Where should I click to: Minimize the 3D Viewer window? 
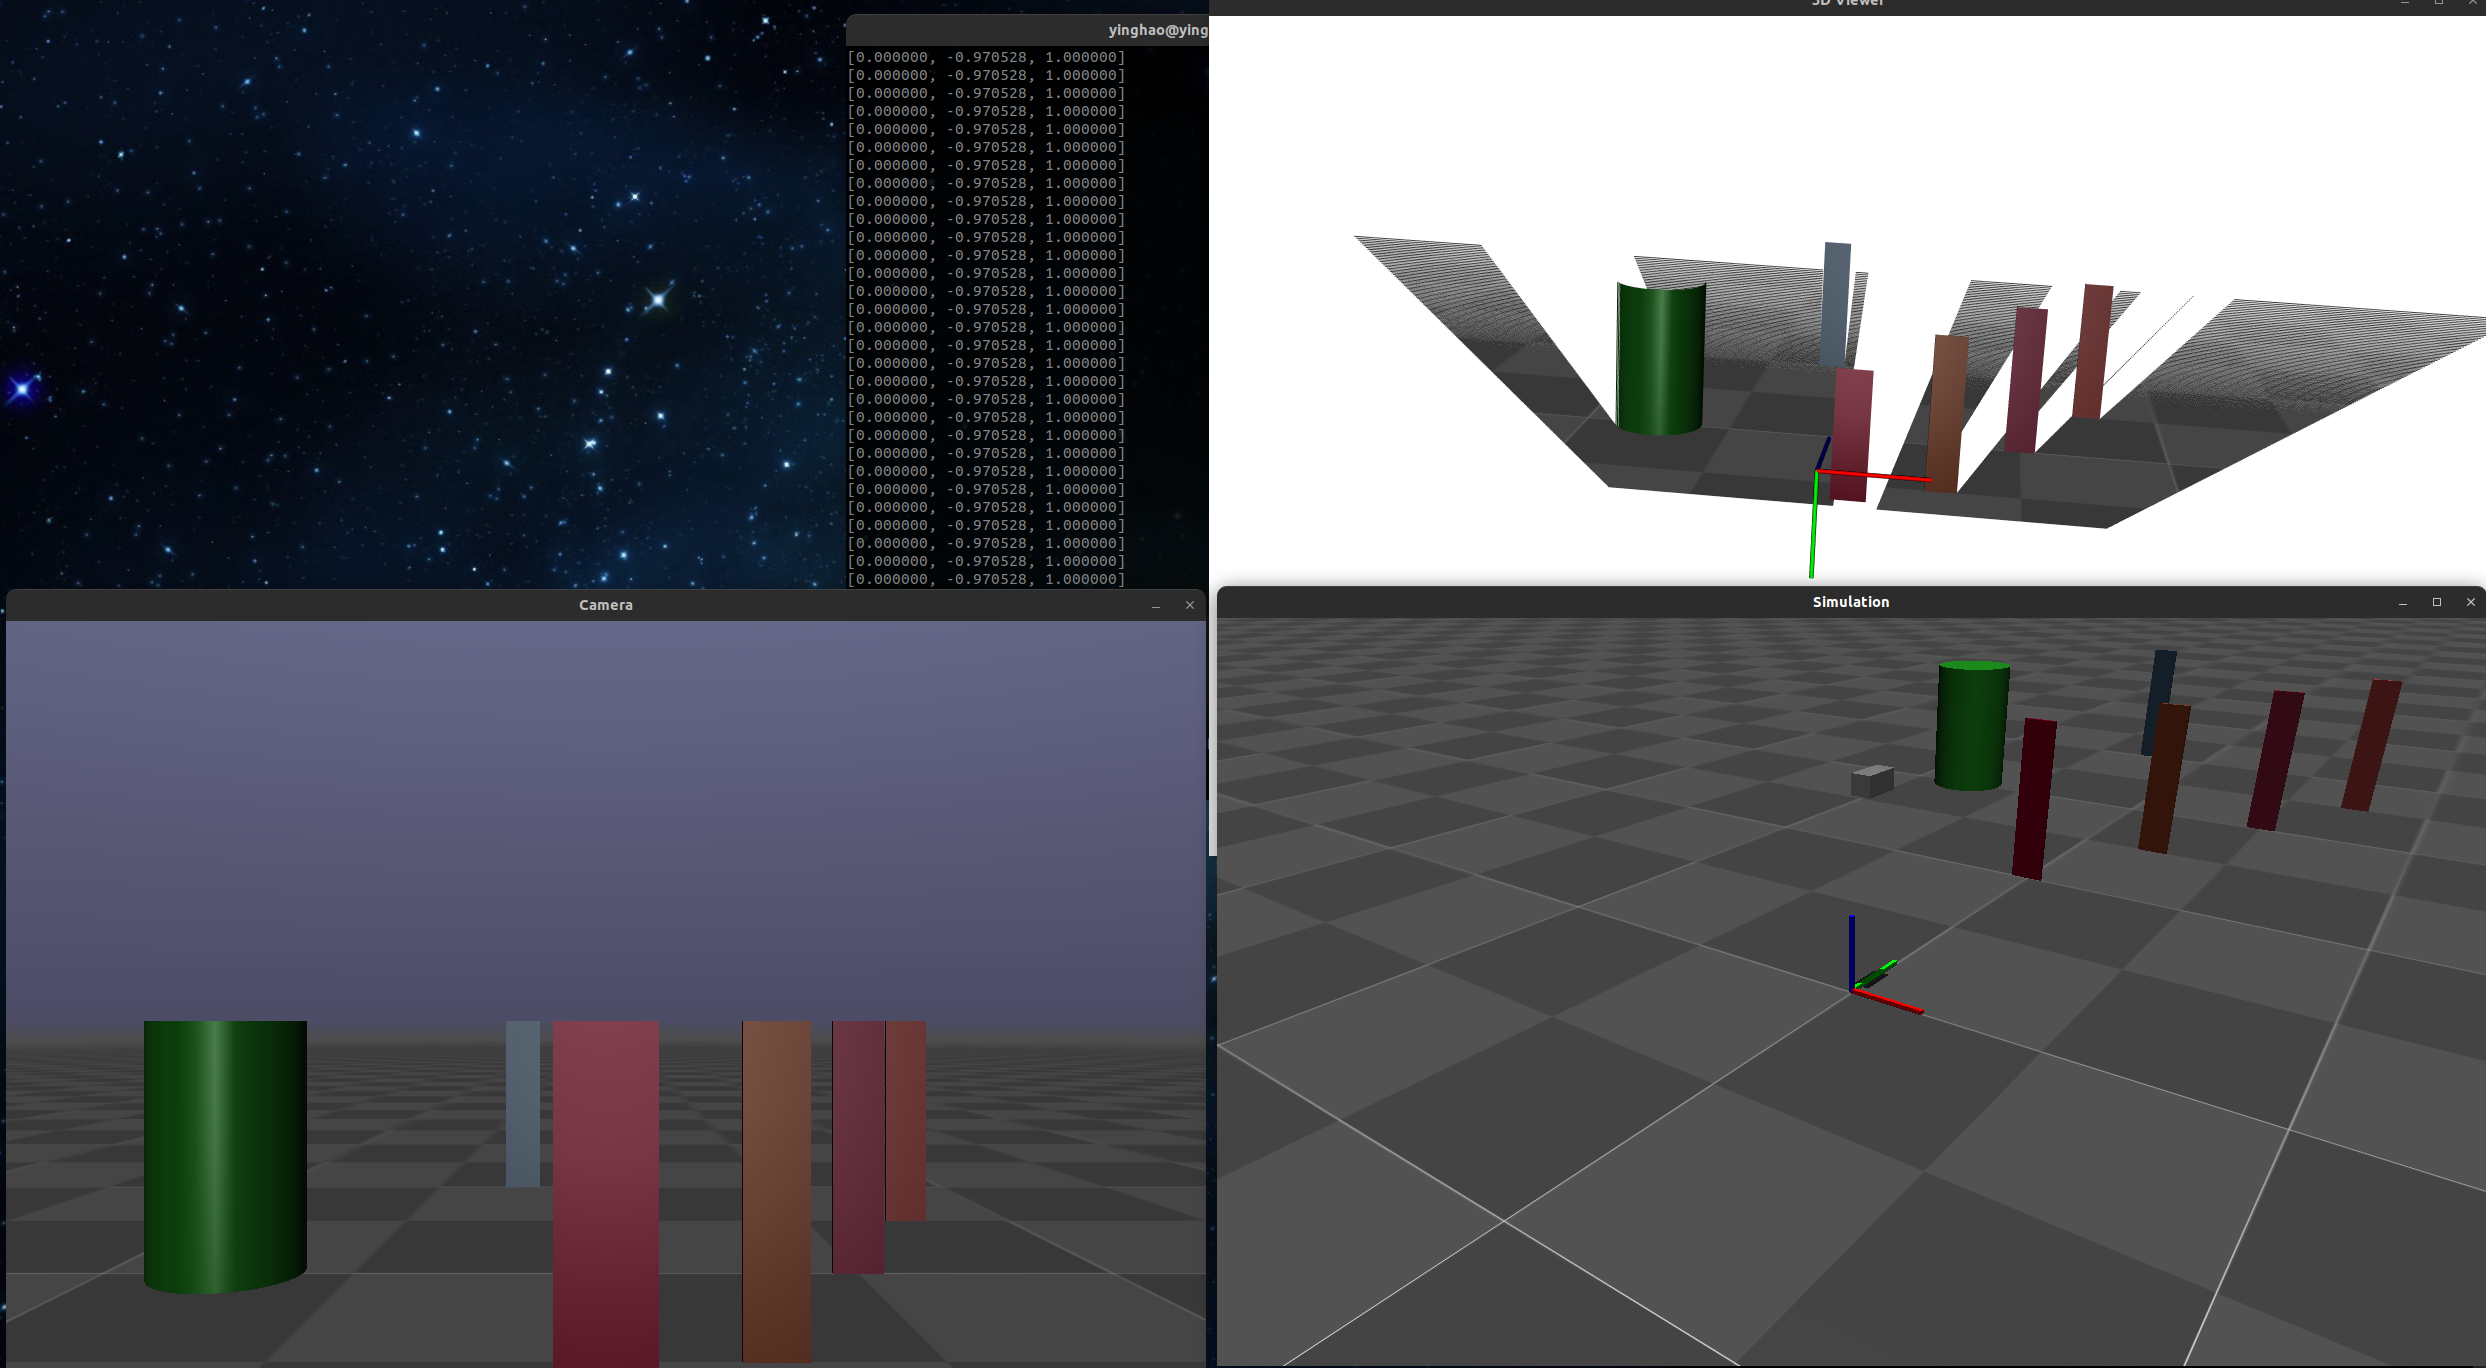tap(2406, 3)
